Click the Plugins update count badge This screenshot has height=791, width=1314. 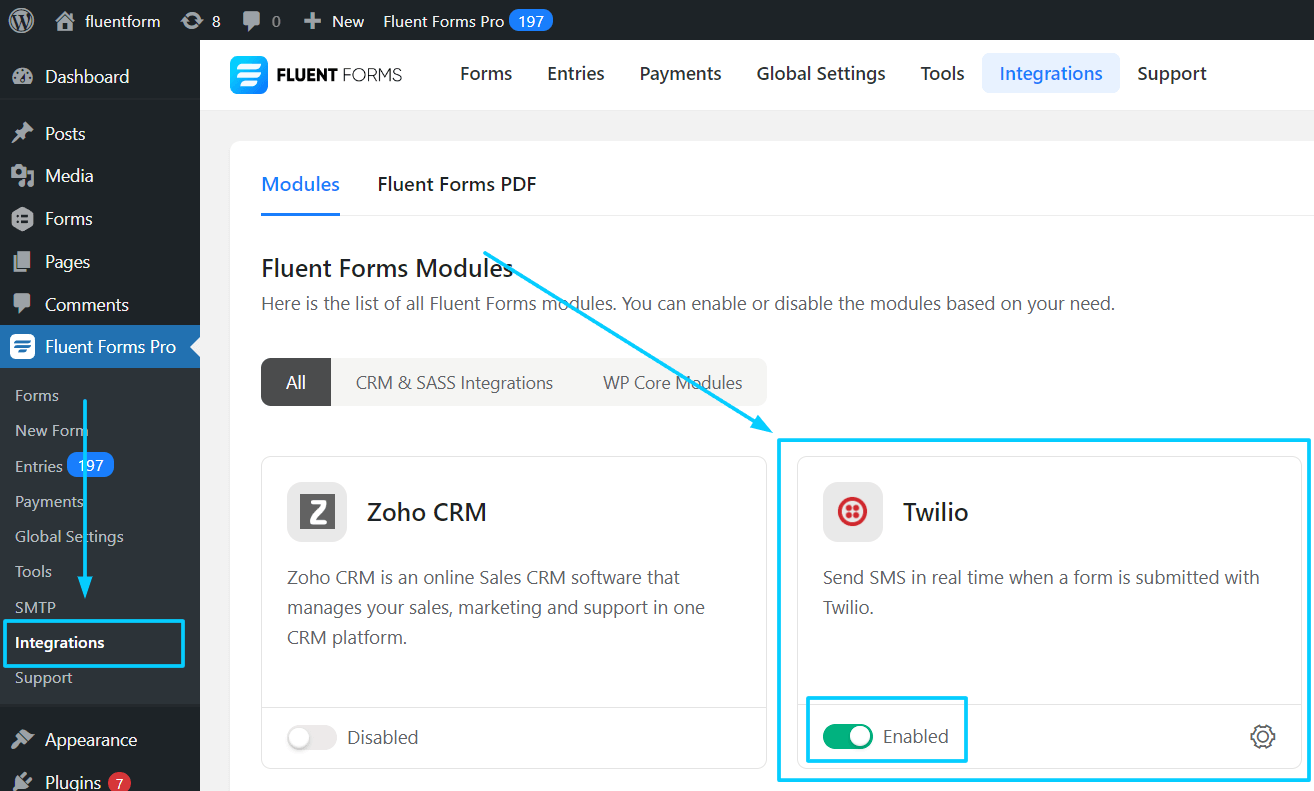coord(118,781)
